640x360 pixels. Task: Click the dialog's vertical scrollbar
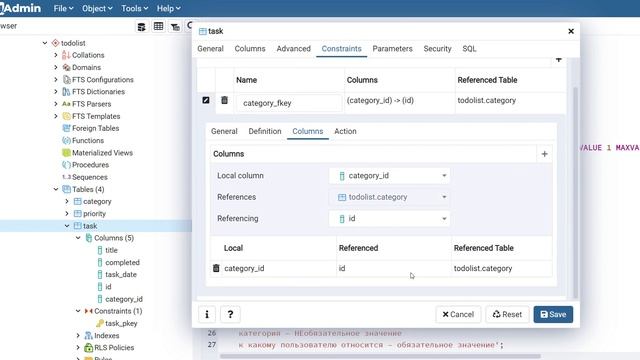coord(576,192)
